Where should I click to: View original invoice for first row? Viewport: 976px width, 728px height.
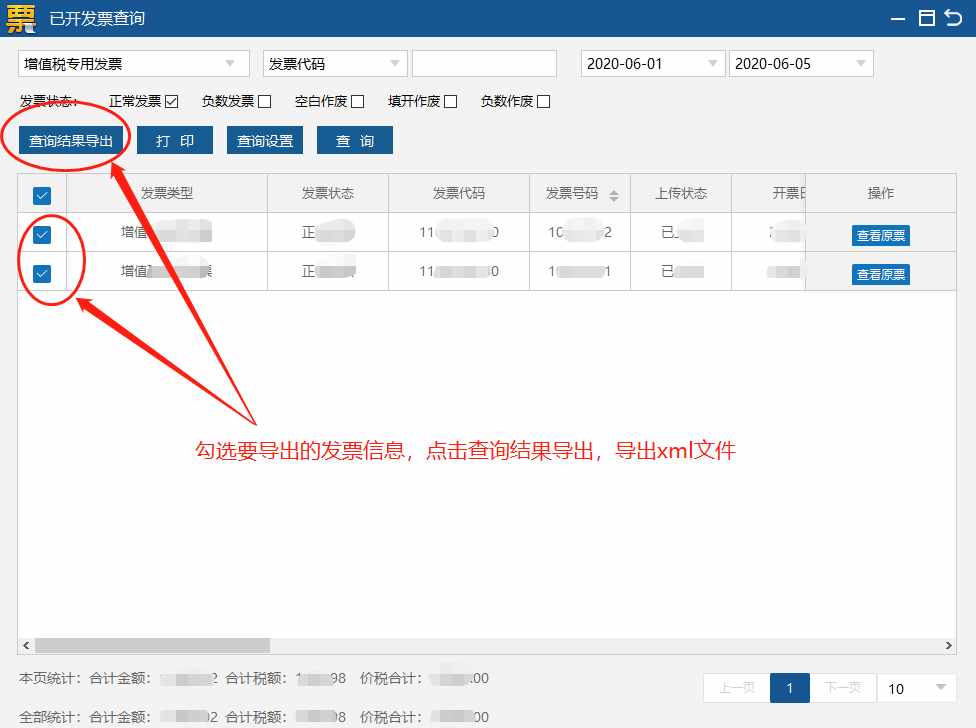coord(881,235)
